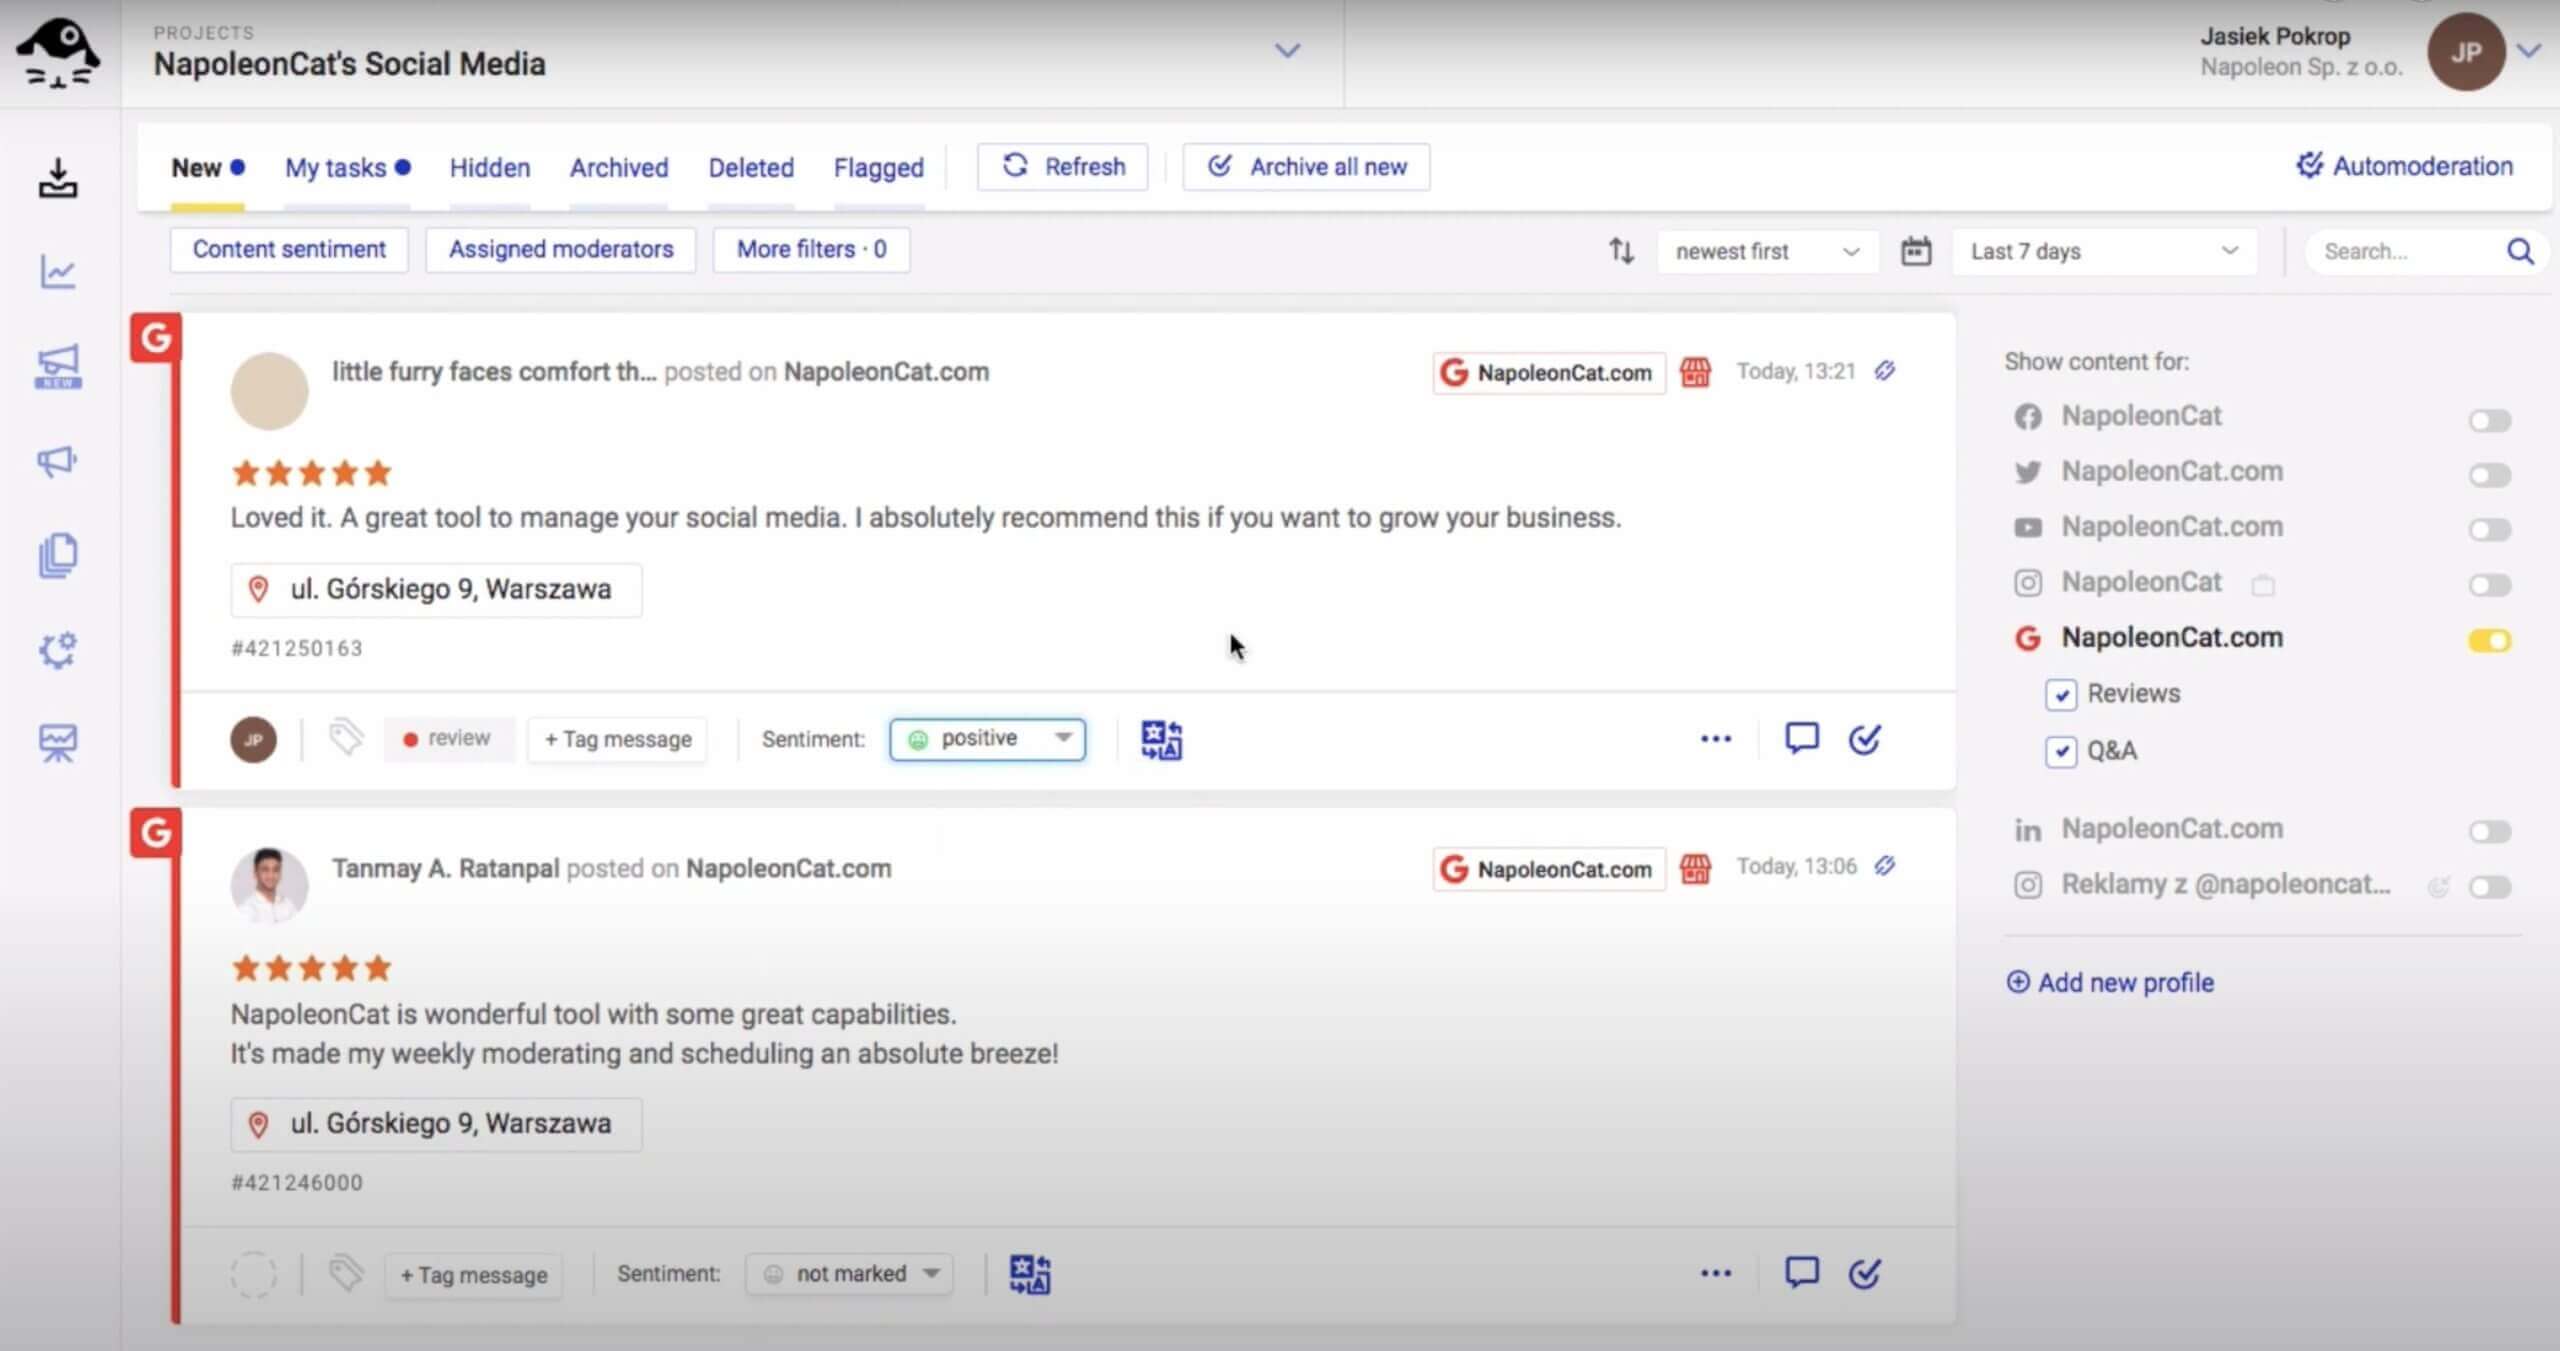Toggle the Instagram NapoleonCat profile on

coord(2489,584)
